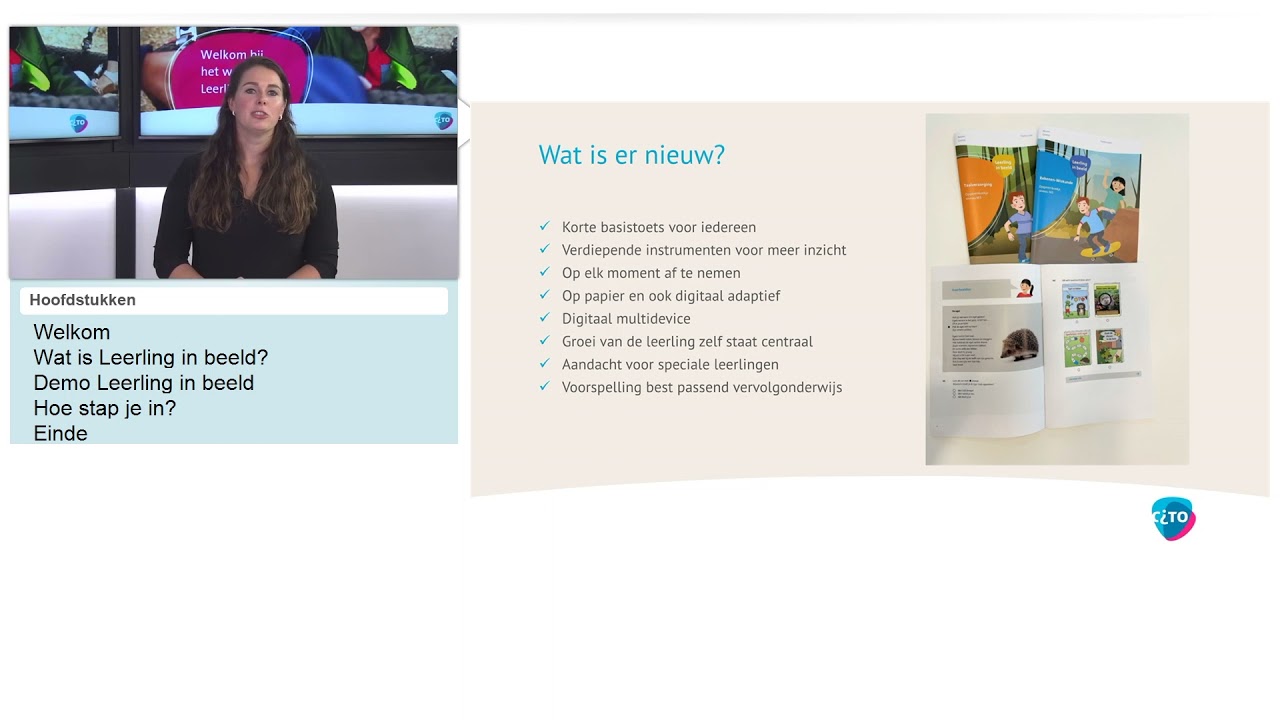The image size is (1280, 720).
Task: Click checkmark beside 'Digitaal multidevice'
Action: click(x=545, y=317)
